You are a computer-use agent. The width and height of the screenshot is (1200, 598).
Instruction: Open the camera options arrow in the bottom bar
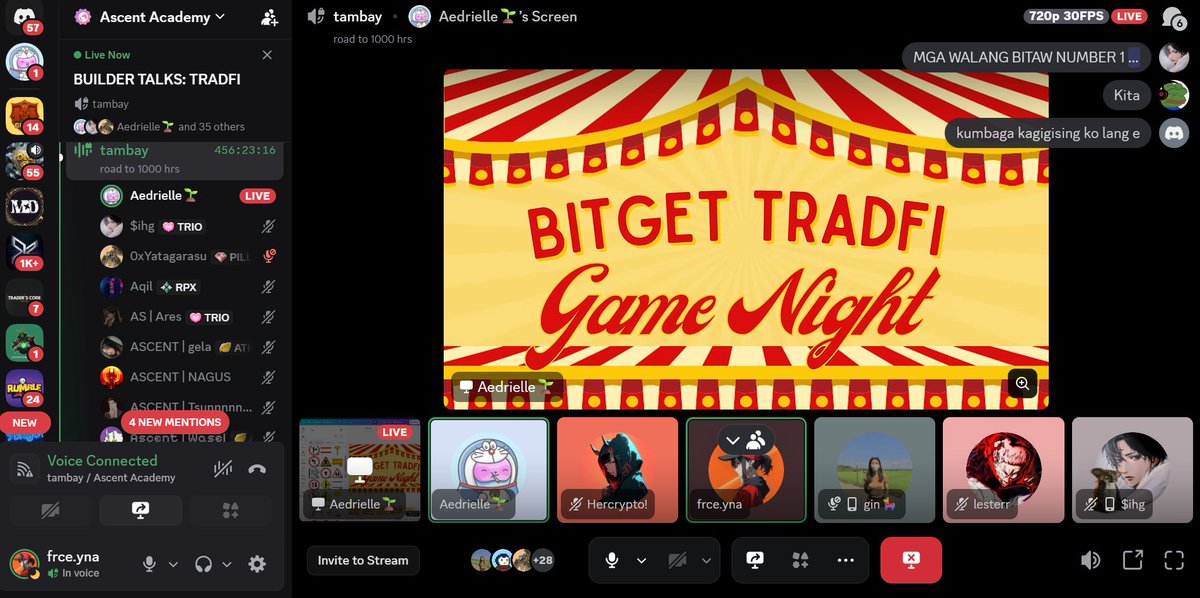coord(706,560)
